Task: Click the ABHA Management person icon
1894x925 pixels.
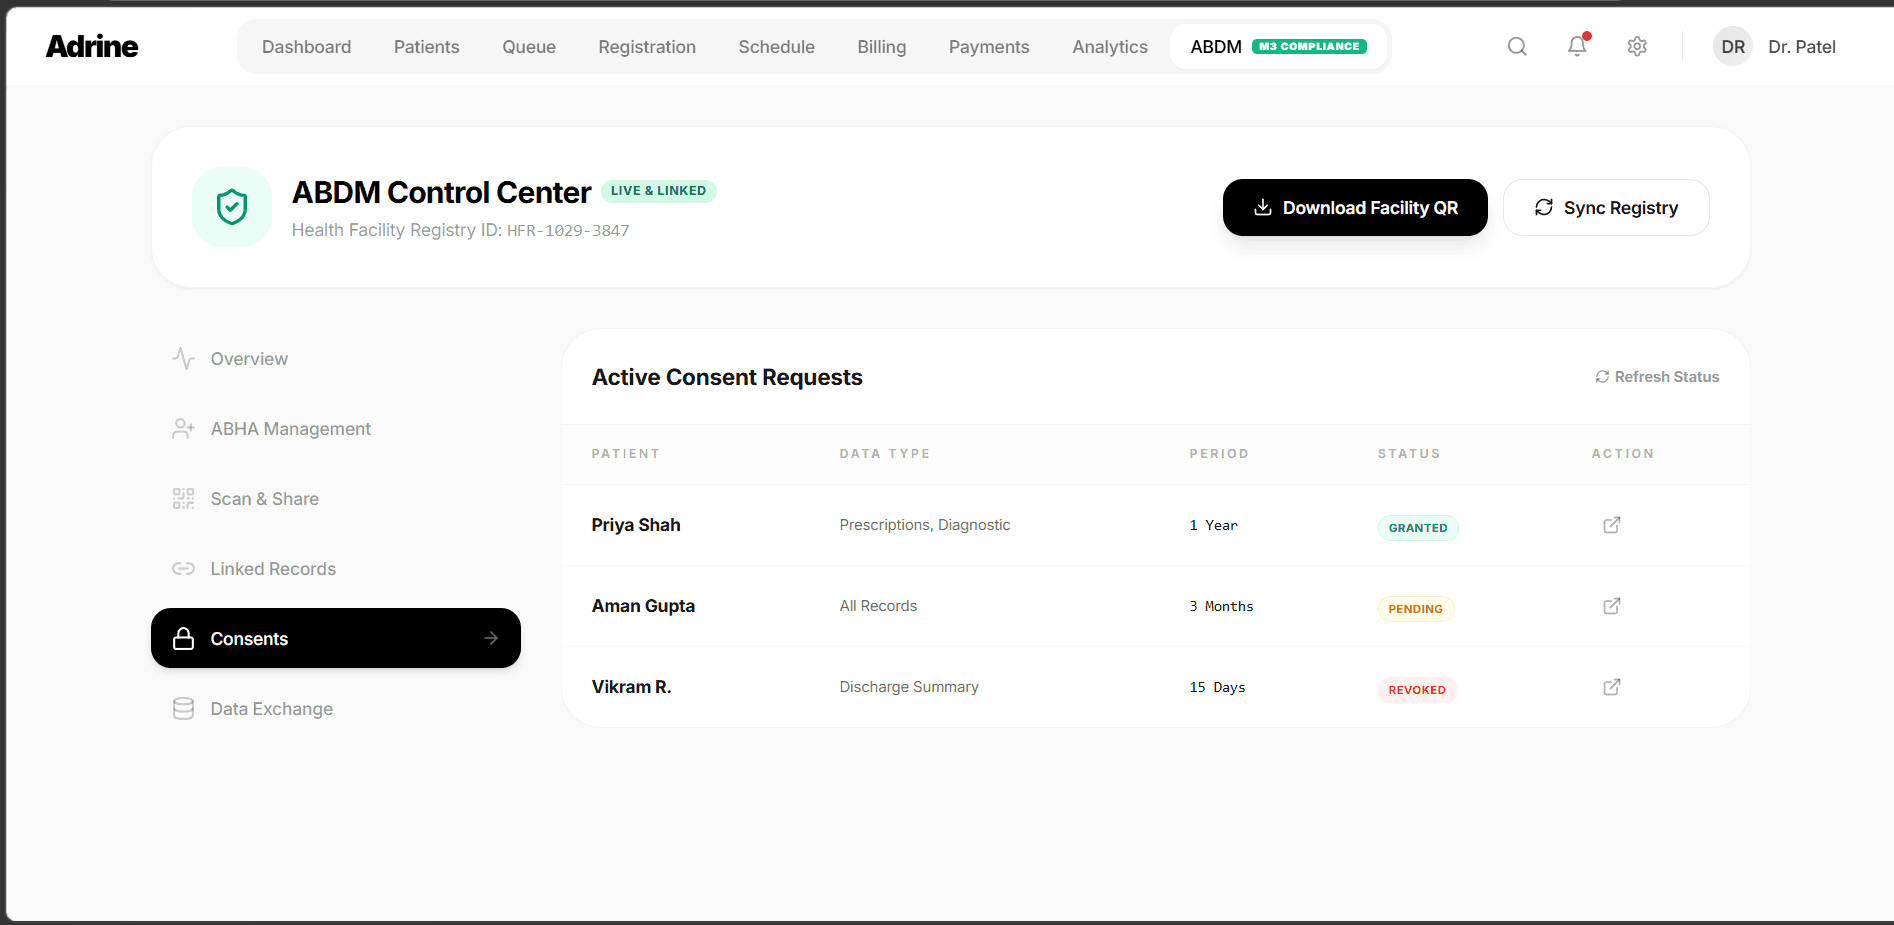Action: coord(183,428)
